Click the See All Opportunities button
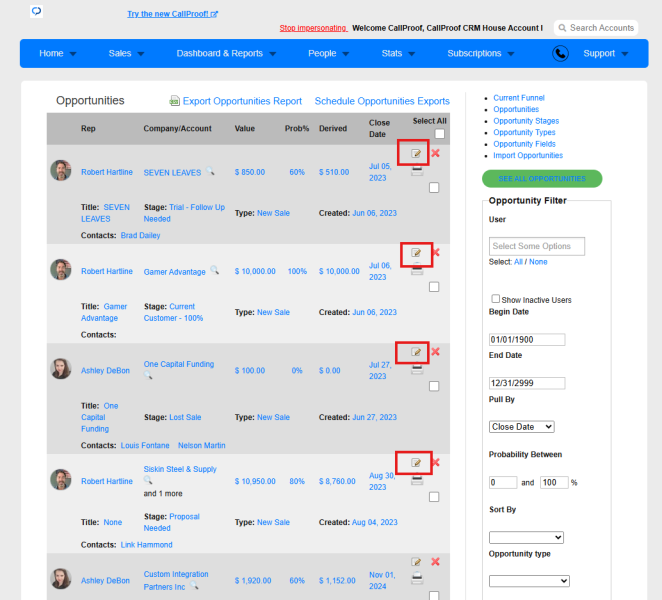The width and height of the screenshot is (662, 600). coord(542,179)
